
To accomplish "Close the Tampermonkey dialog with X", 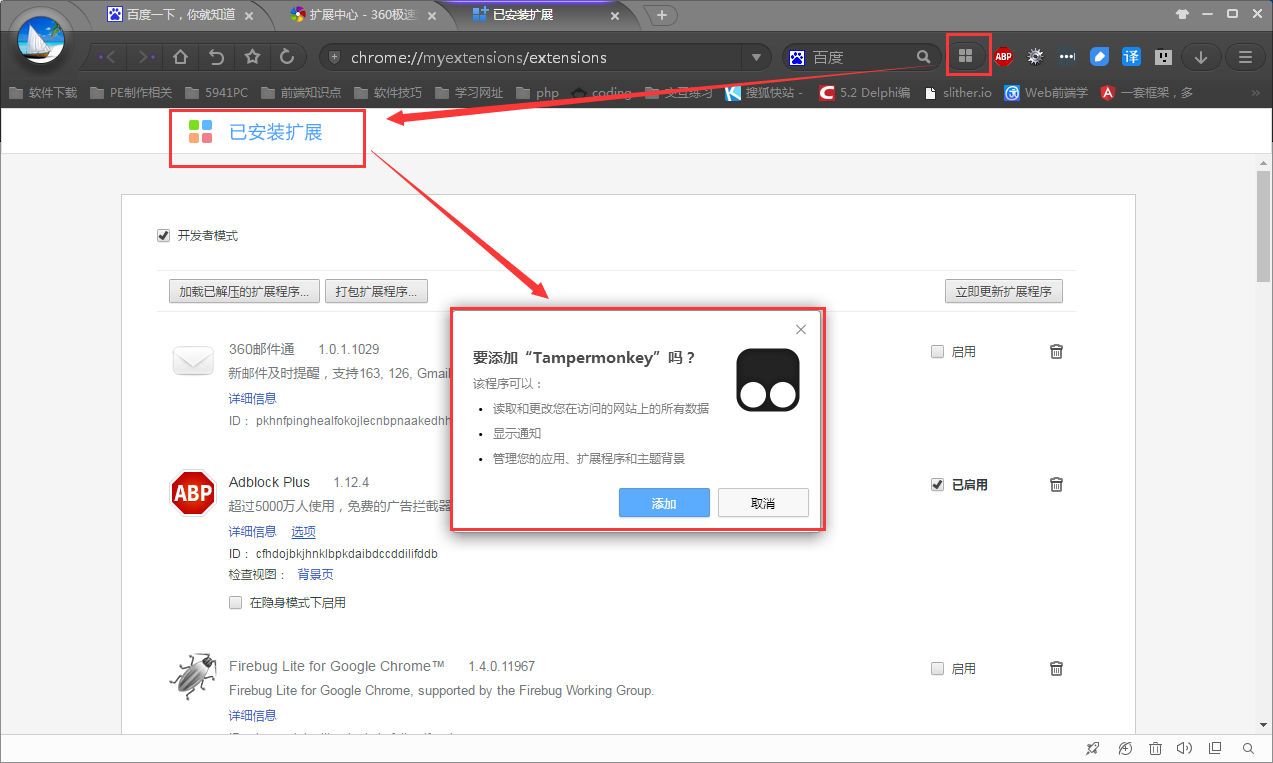I will pyautogui.click(x=800, y=329).
